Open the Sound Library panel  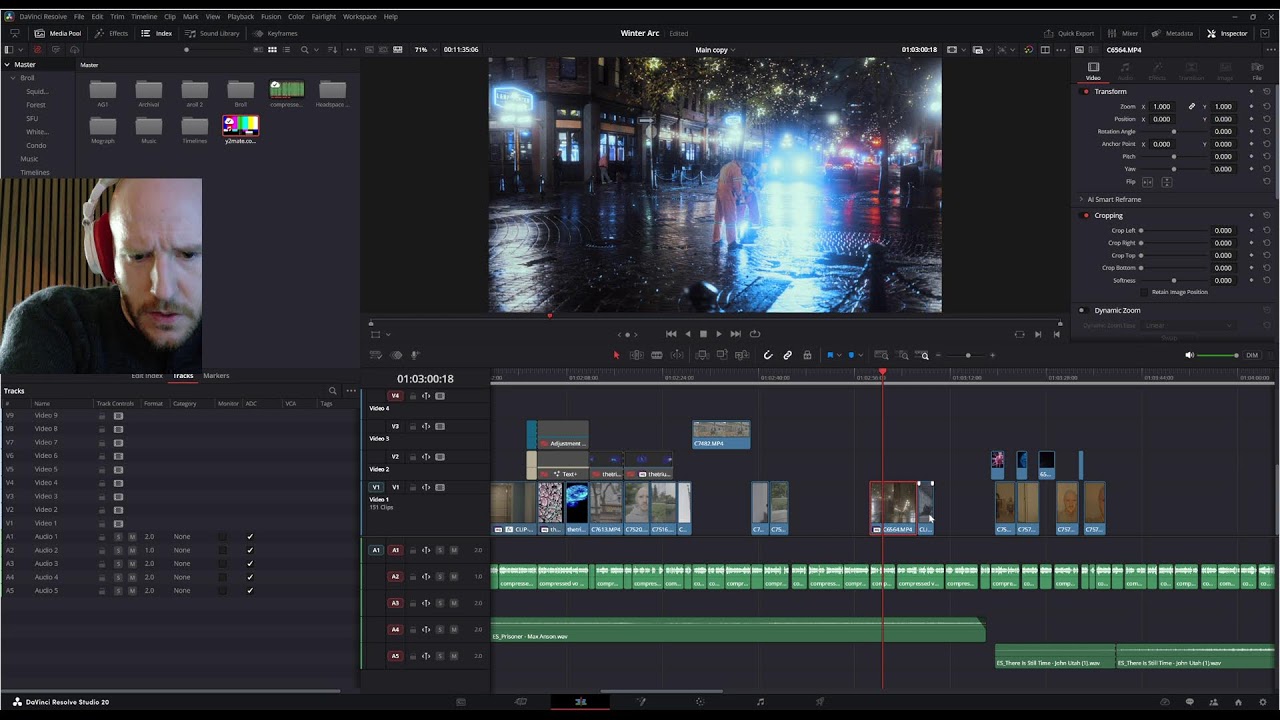point(212,33)
